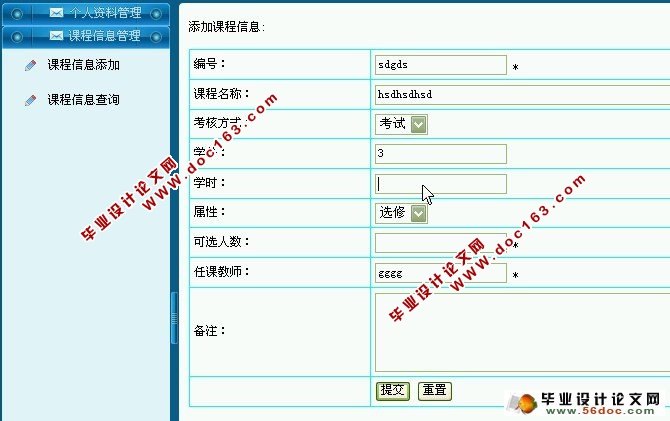Expand 属性 dropdown showing 选修
The height and width of the screenshot is (421, 670).
click(x=401, y=213)
